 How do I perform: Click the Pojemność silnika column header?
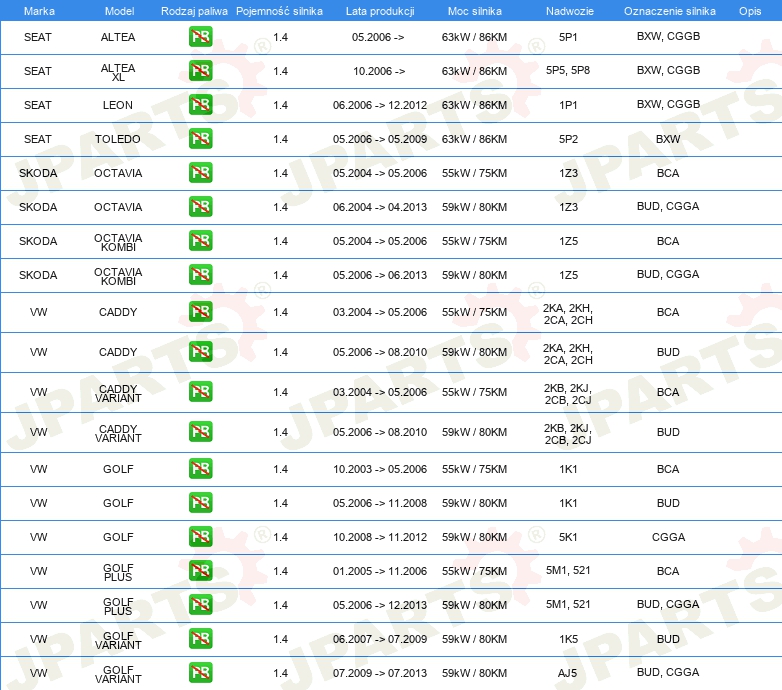(x=279, y=11)
